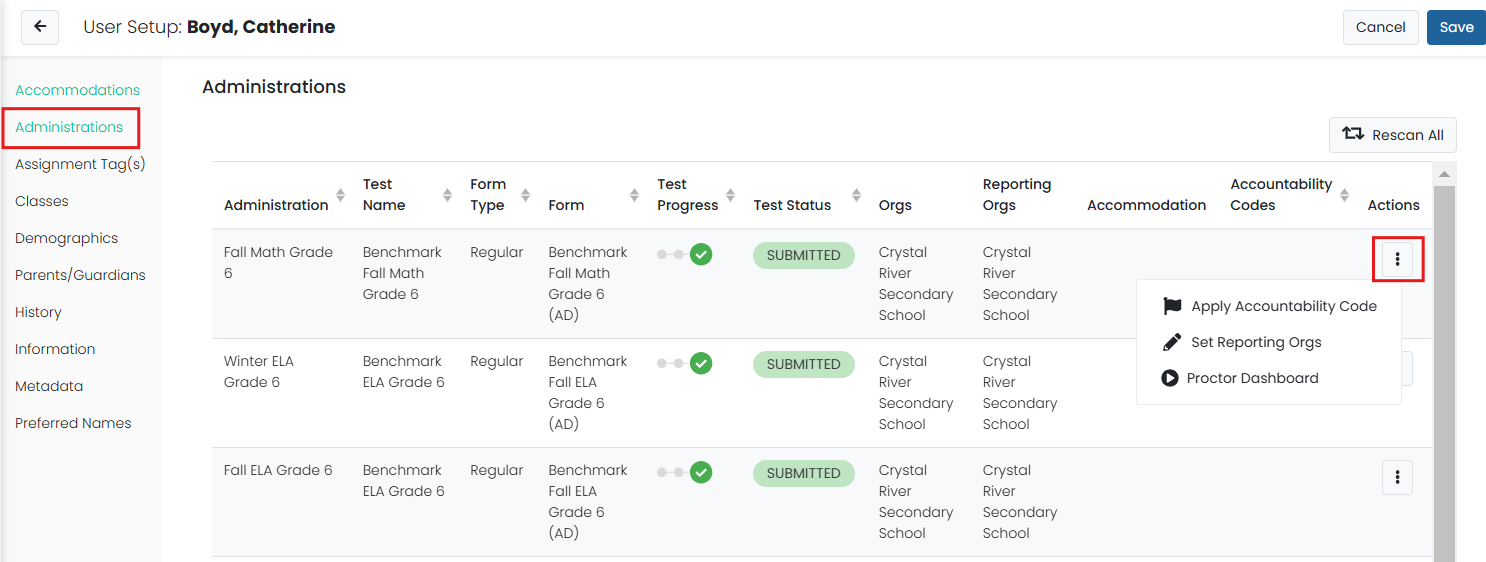The image size is (1486, 562).
Task: Open actions menu for Fall Math Grade 6
Action: (x=1397, y=260)
